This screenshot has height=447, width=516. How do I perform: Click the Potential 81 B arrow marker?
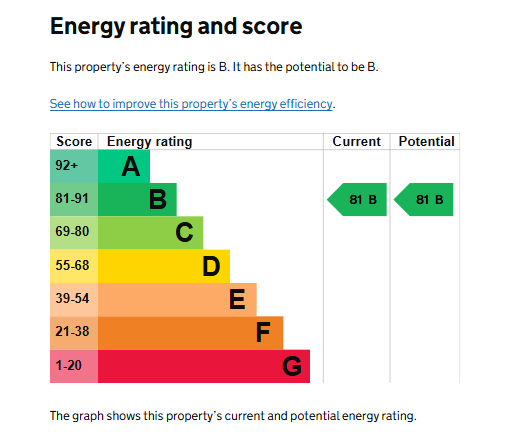[x=424, y=199]
